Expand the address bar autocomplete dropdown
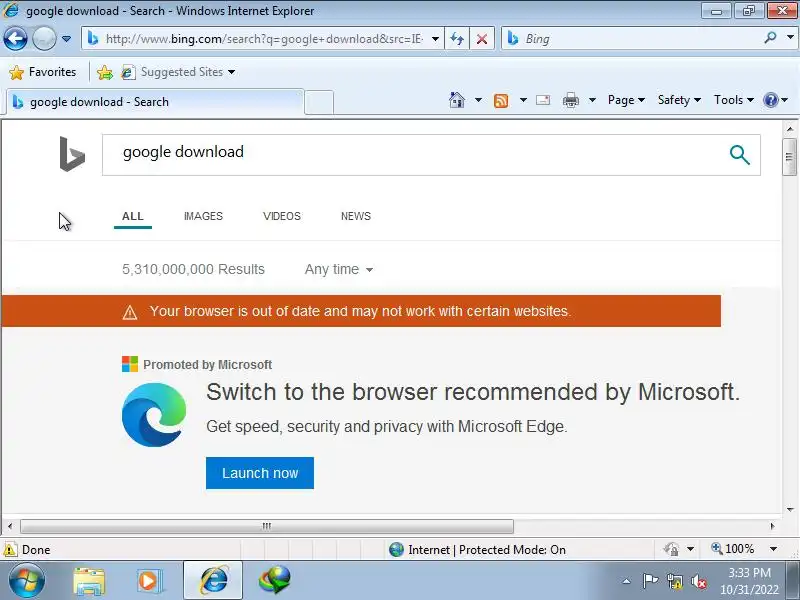The width and height of the screenshot is (800, 600). point(435,39)
